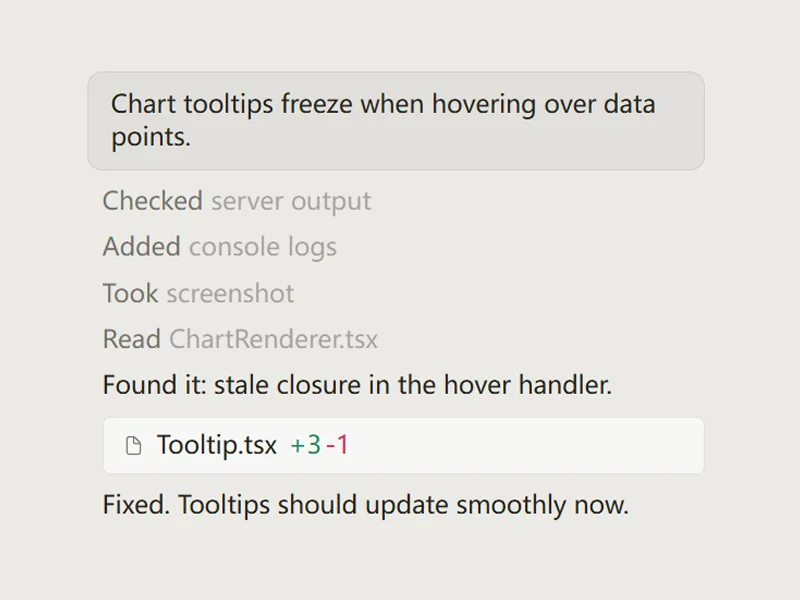Viewport: 800px width, 600px height.
Task: Click the word "smoothly" in the final reply
Action: tap(511, 505)
